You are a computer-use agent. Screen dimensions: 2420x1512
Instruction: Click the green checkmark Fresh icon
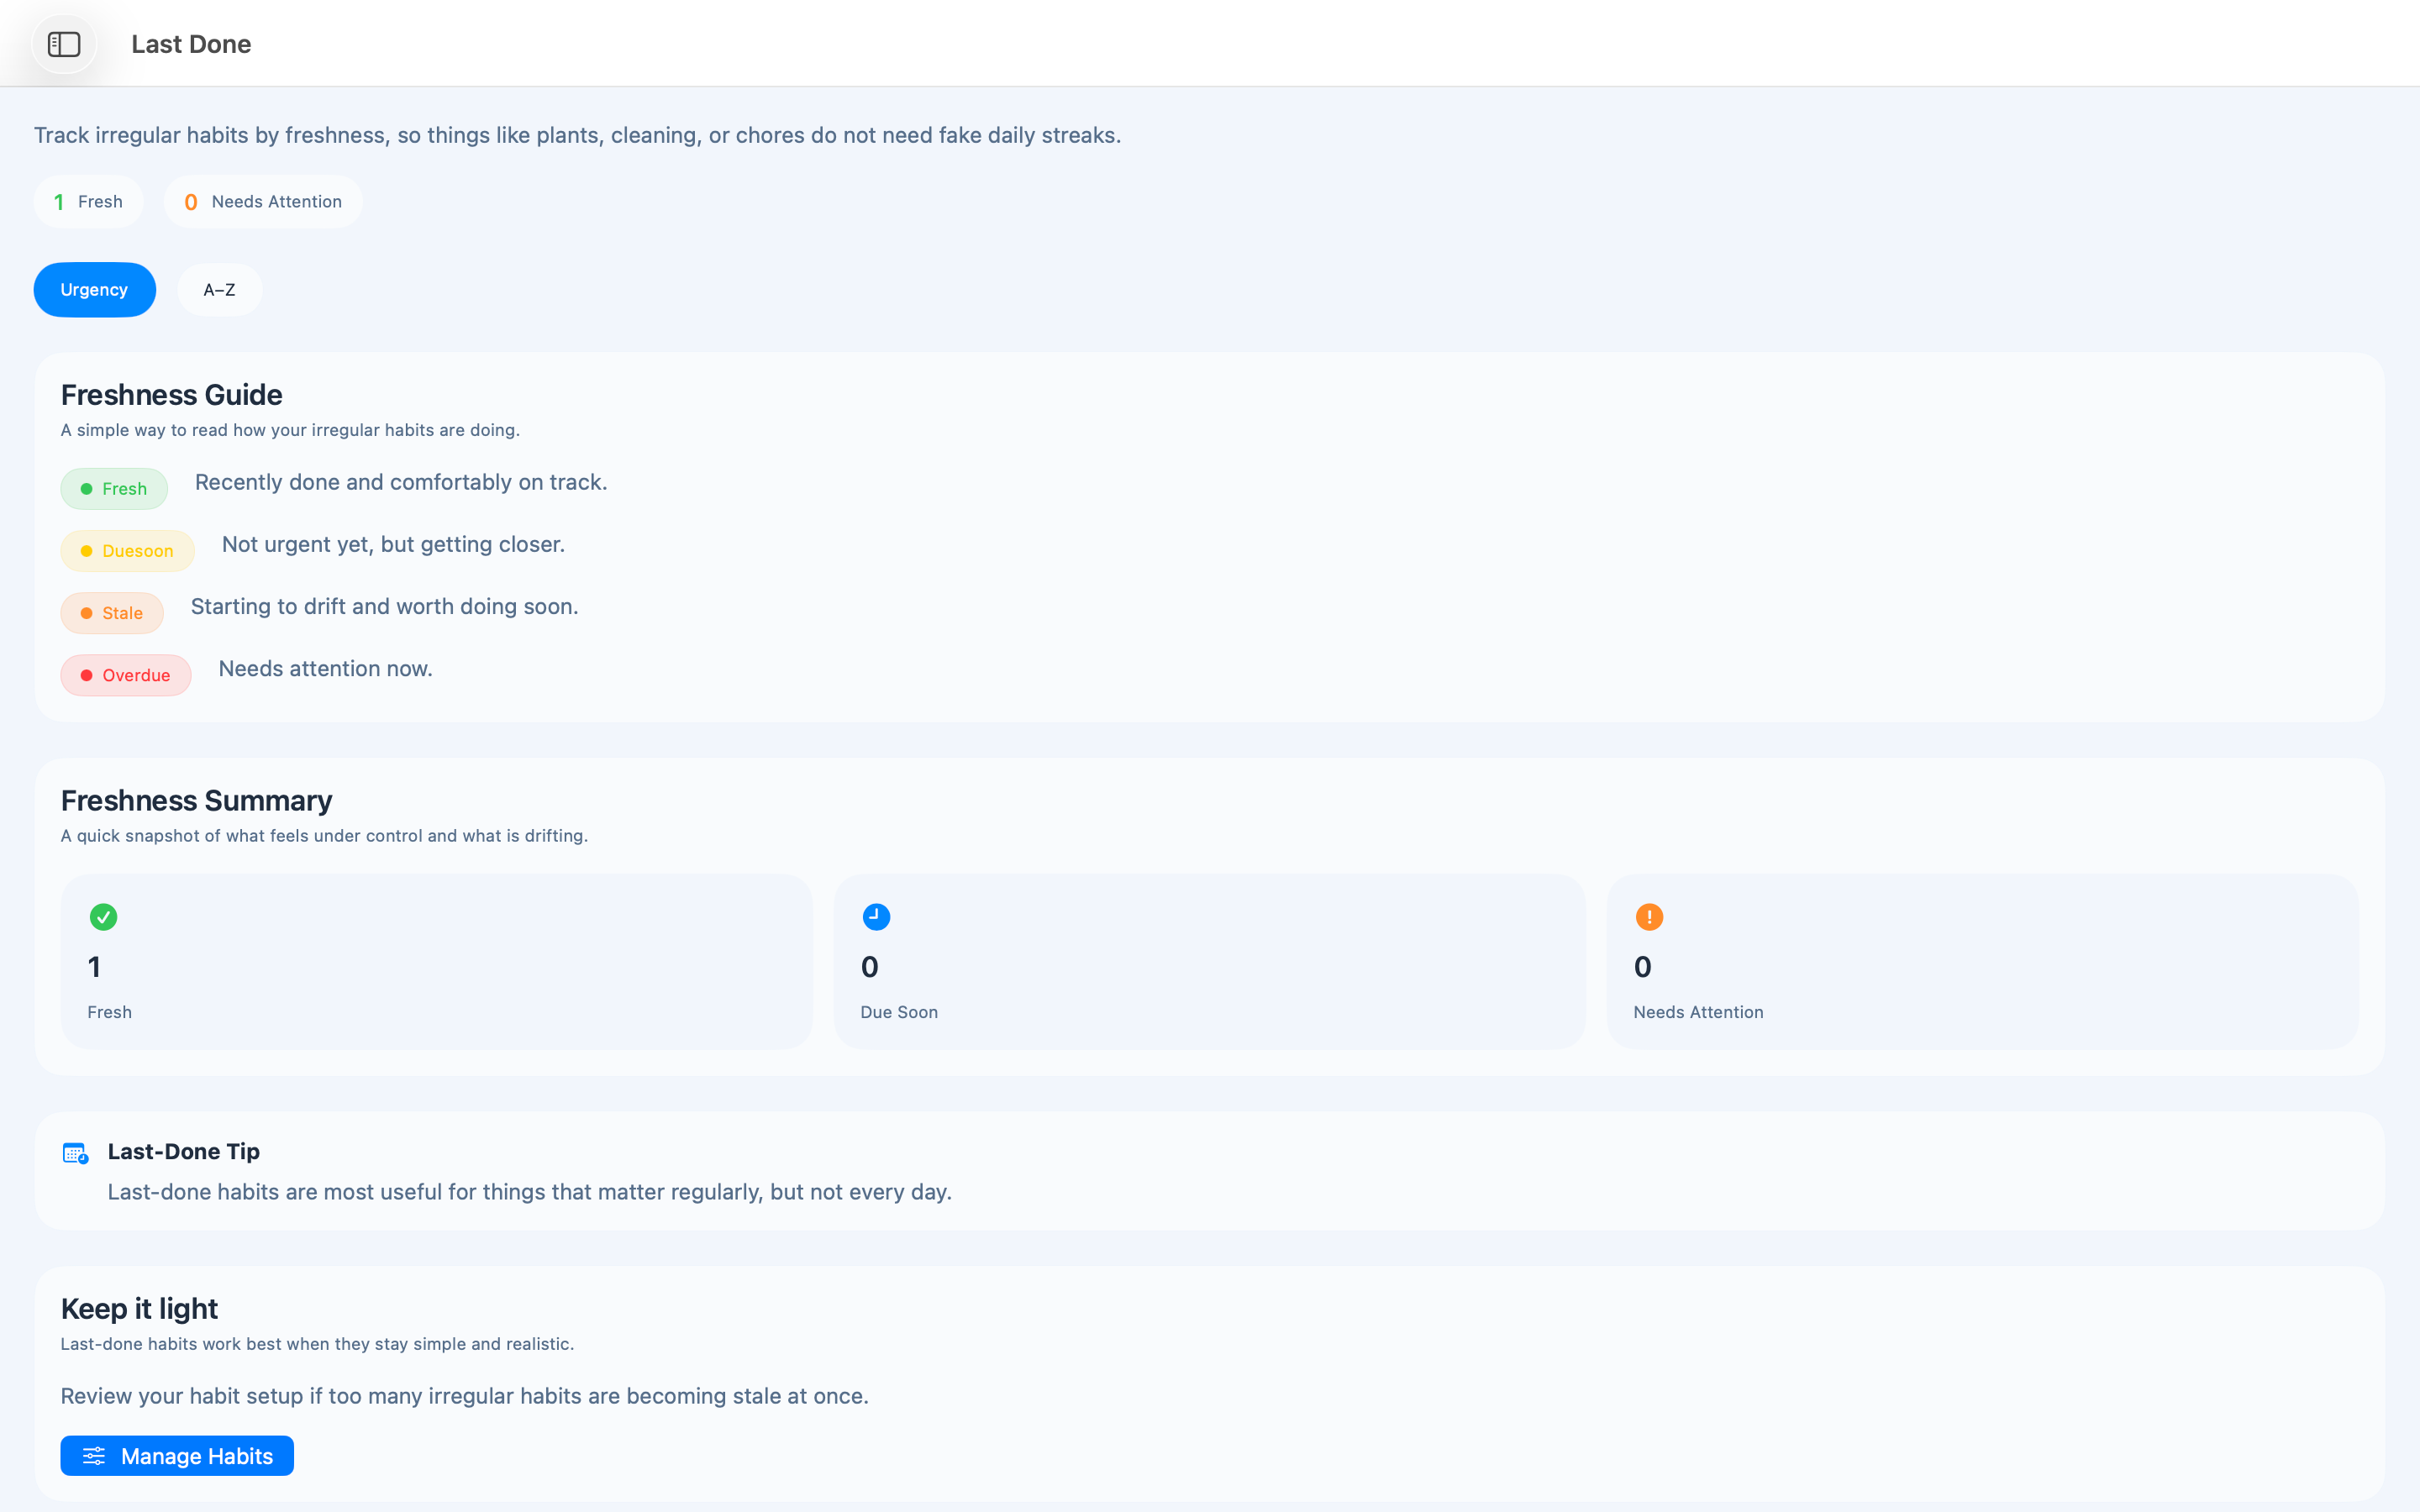pos(103,917)
